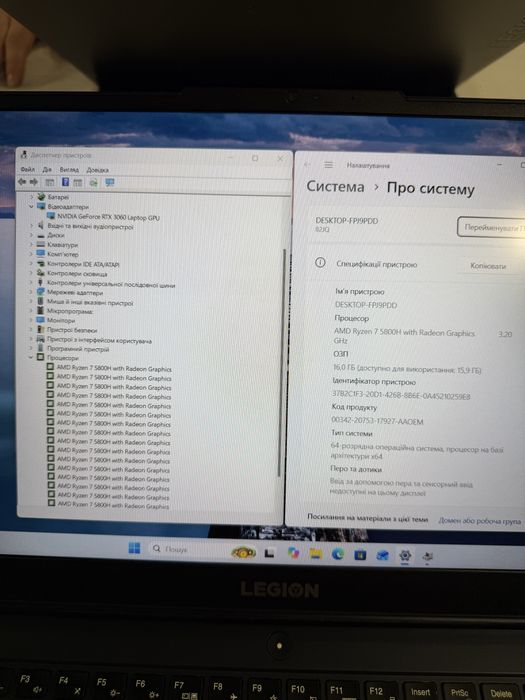Click the device ID value 37B2C1F3-20D1-4268
This screenshot has width=525, height=700.
(x=400, y=395)
